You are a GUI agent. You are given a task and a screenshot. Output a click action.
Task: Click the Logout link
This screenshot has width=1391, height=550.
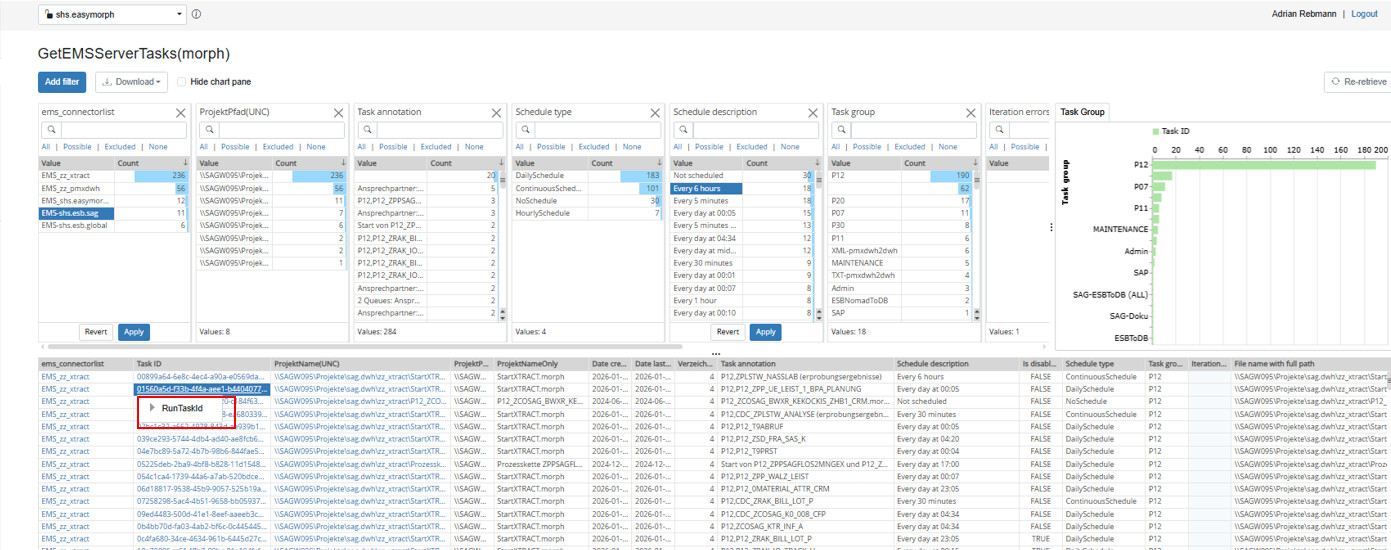point(1364,14)
